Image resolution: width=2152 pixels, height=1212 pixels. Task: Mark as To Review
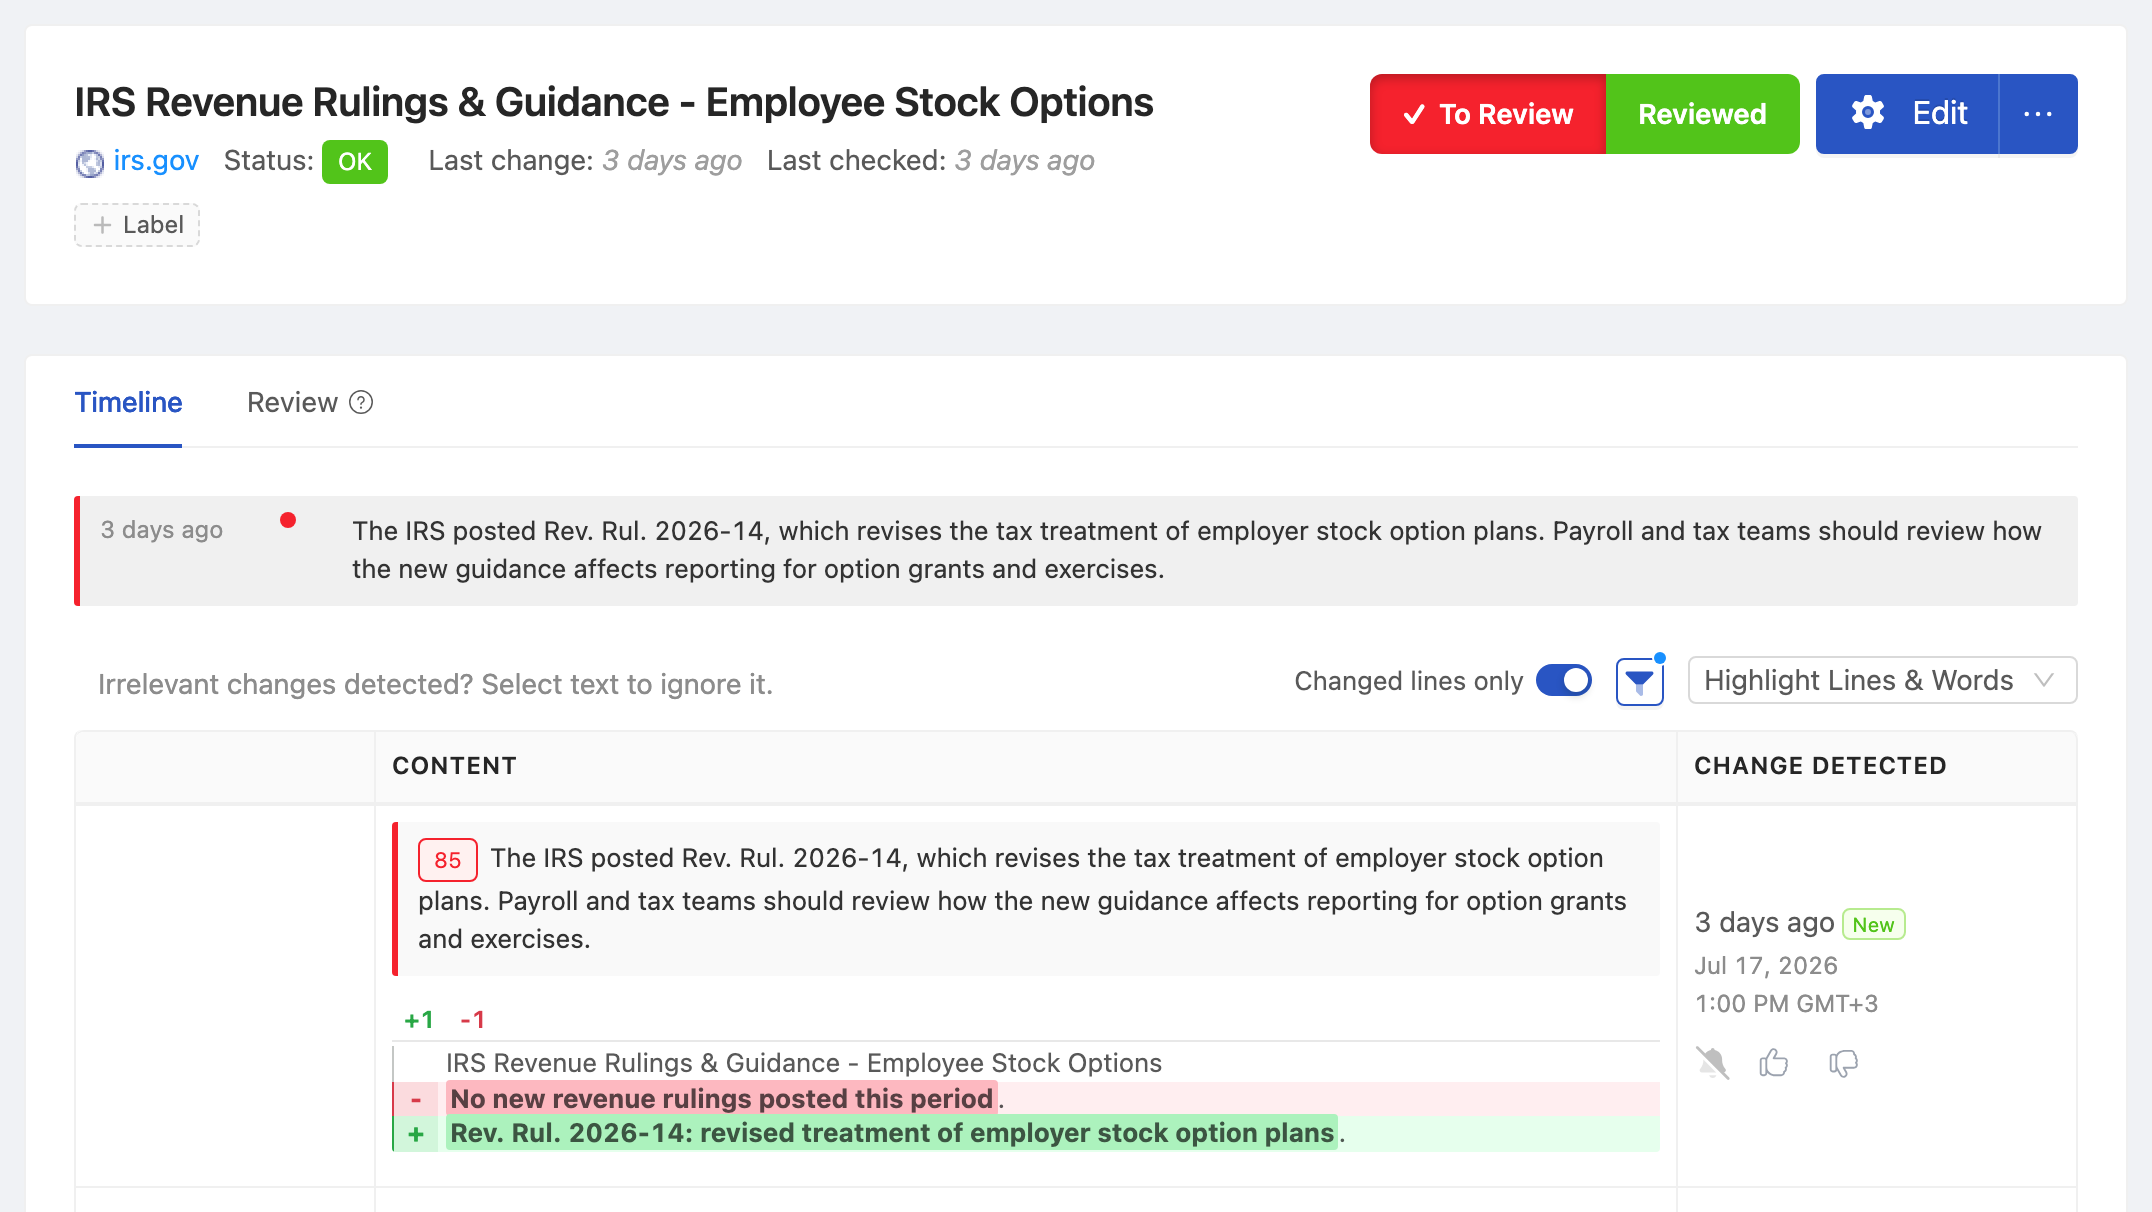pyautogui.click(x=1488, y=114)
